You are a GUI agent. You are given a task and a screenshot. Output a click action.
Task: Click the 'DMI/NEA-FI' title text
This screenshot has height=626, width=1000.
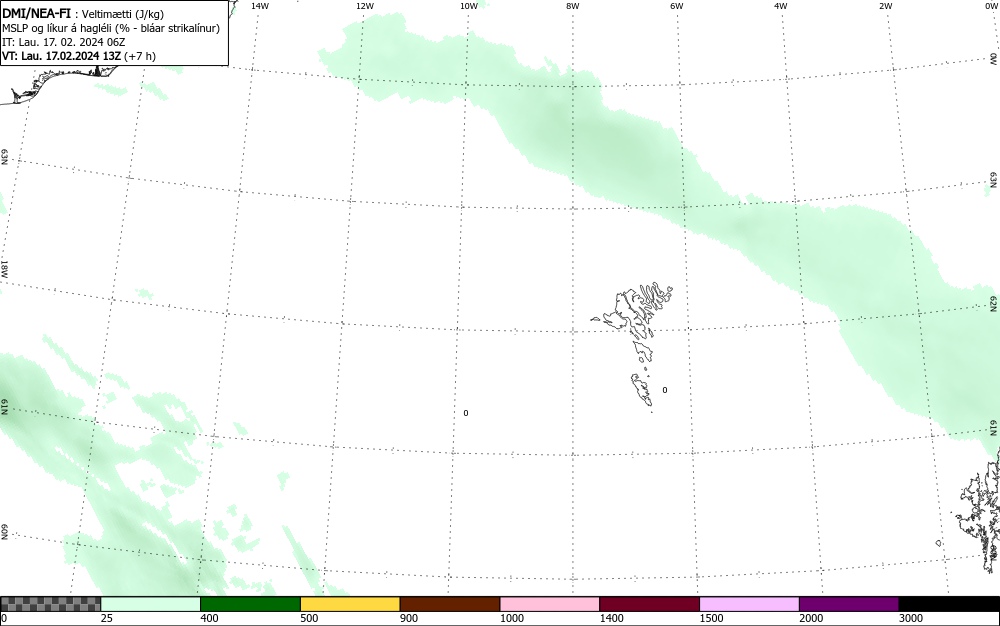[x=36, y=13]
